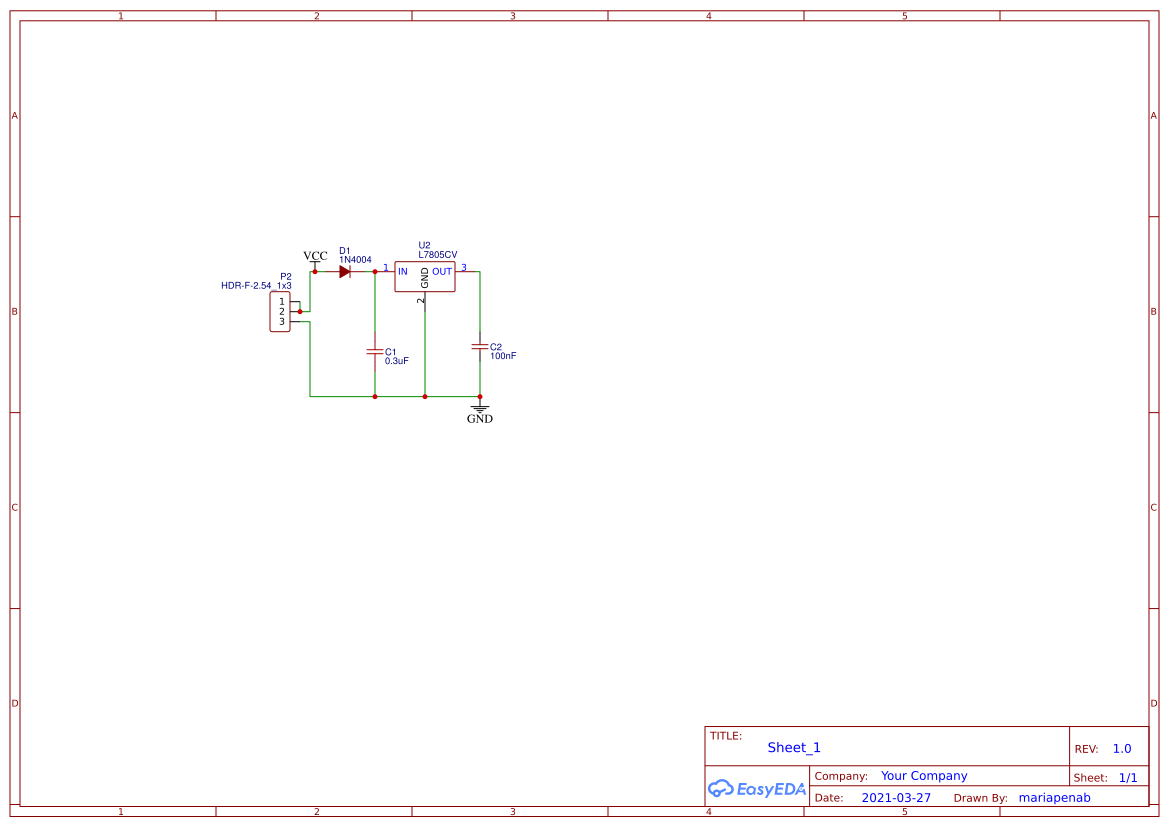Click the Your Company name text
This screenshot has height=827, width=1169.
(923, 775)
